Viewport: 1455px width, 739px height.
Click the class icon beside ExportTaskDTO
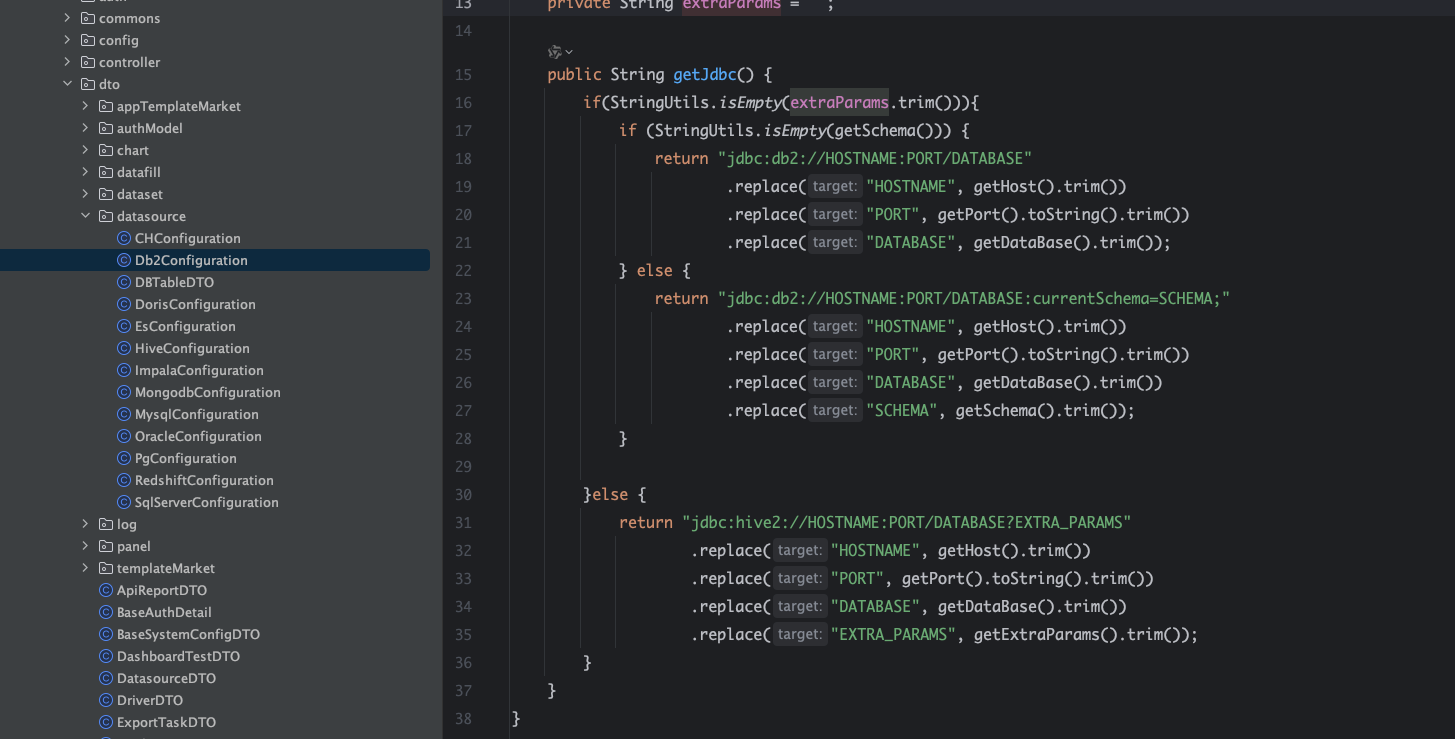tap(106, 722)
